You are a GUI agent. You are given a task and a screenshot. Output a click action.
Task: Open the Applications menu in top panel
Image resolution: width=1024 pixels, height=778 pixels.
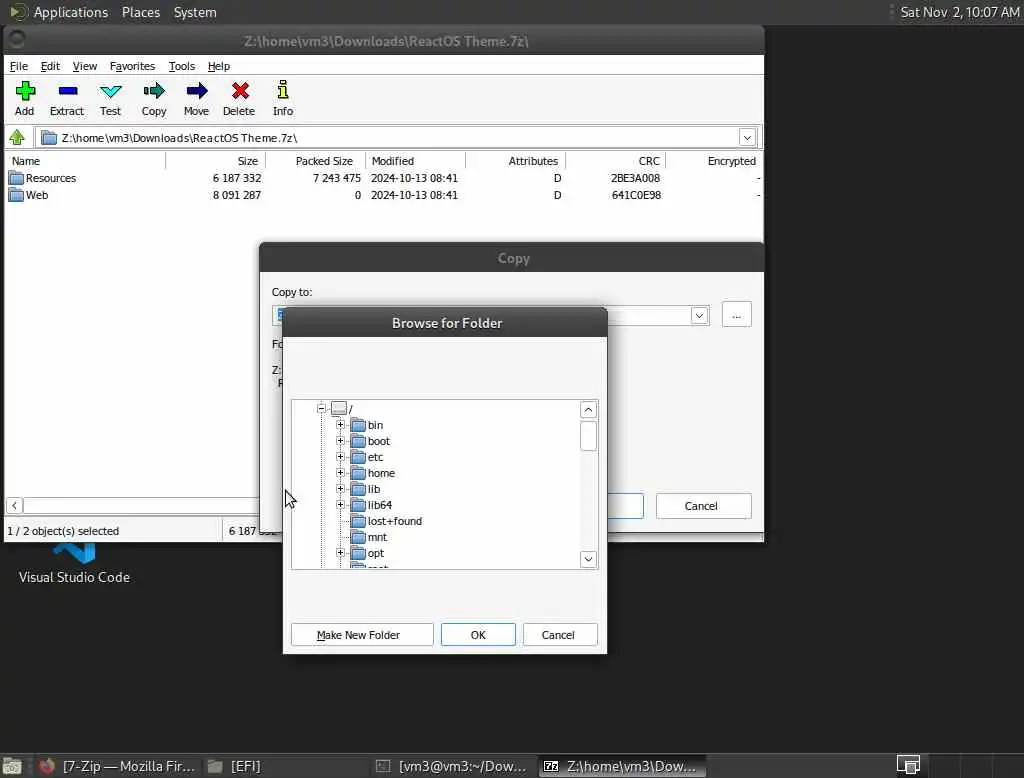[71, 12]
